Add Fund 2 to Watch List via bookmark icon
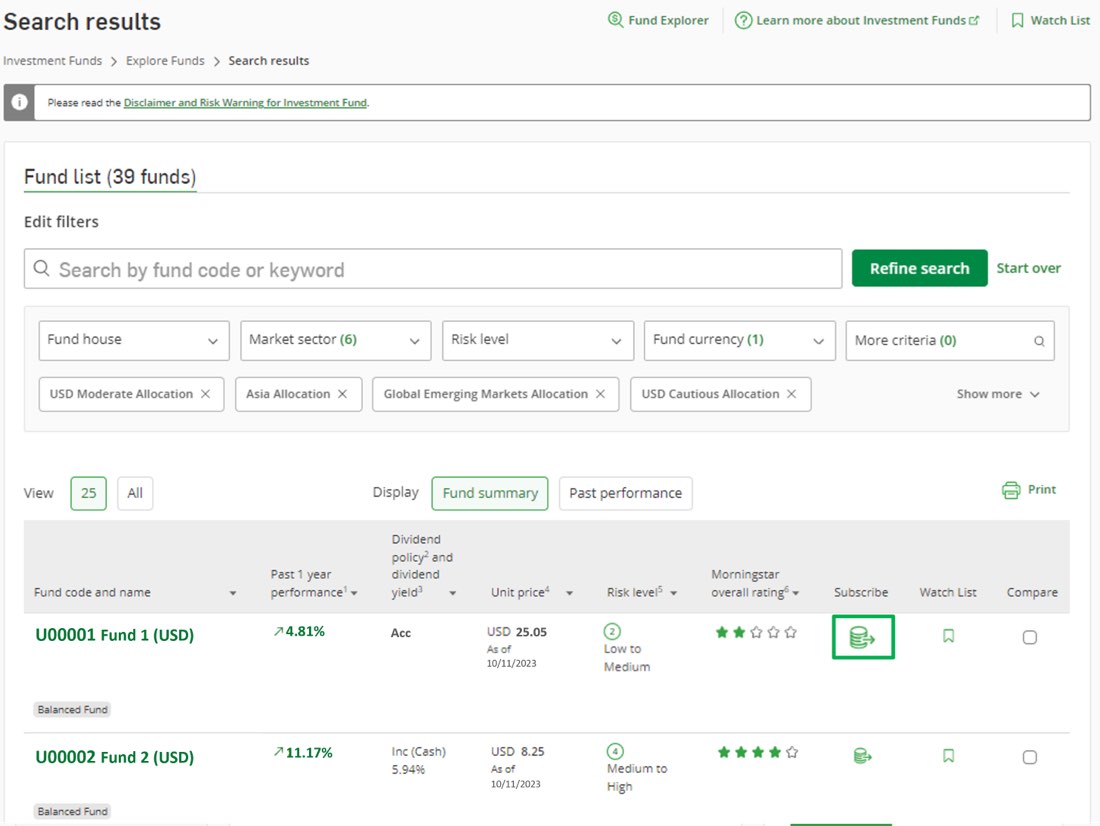The image size is (1100, 826). (x=947, y=756)
